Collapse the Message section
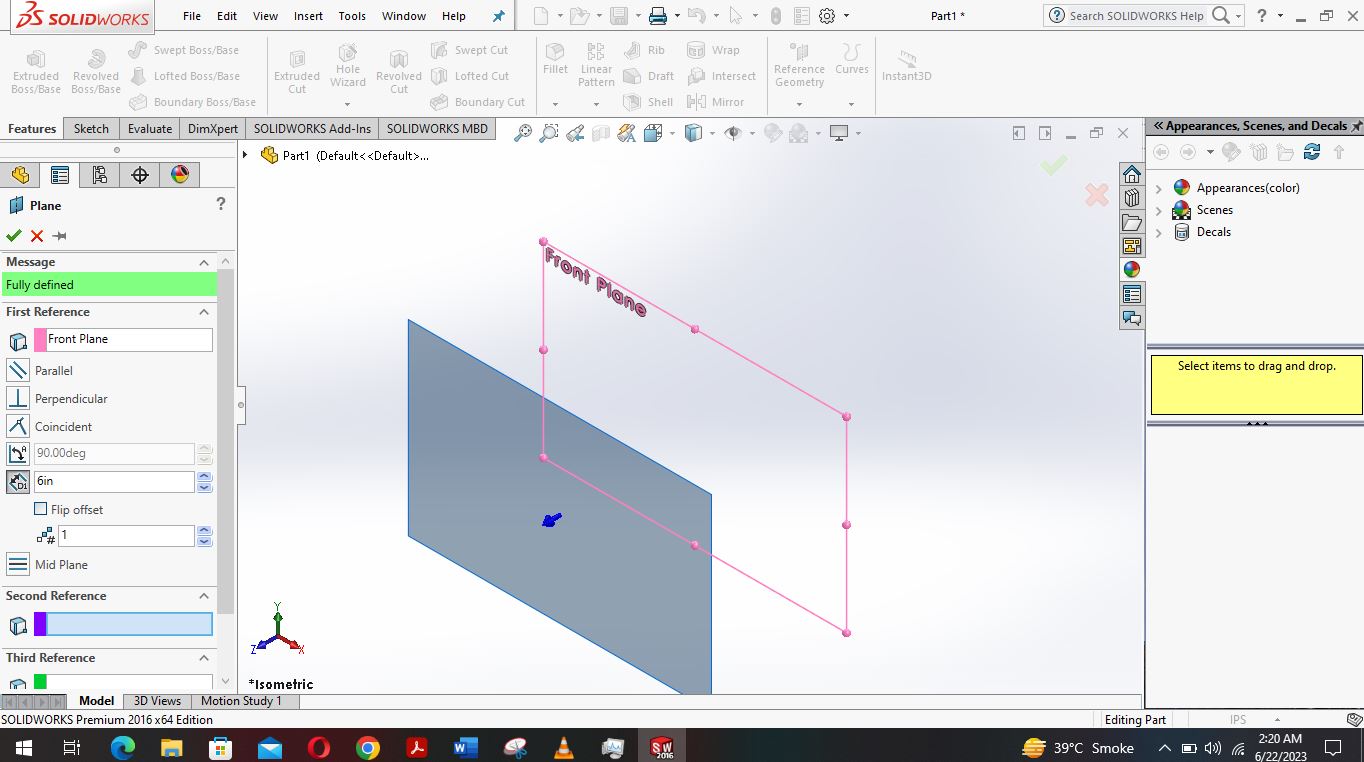The height and width of the screenshot is (762, 1364). tap(204, 262)
